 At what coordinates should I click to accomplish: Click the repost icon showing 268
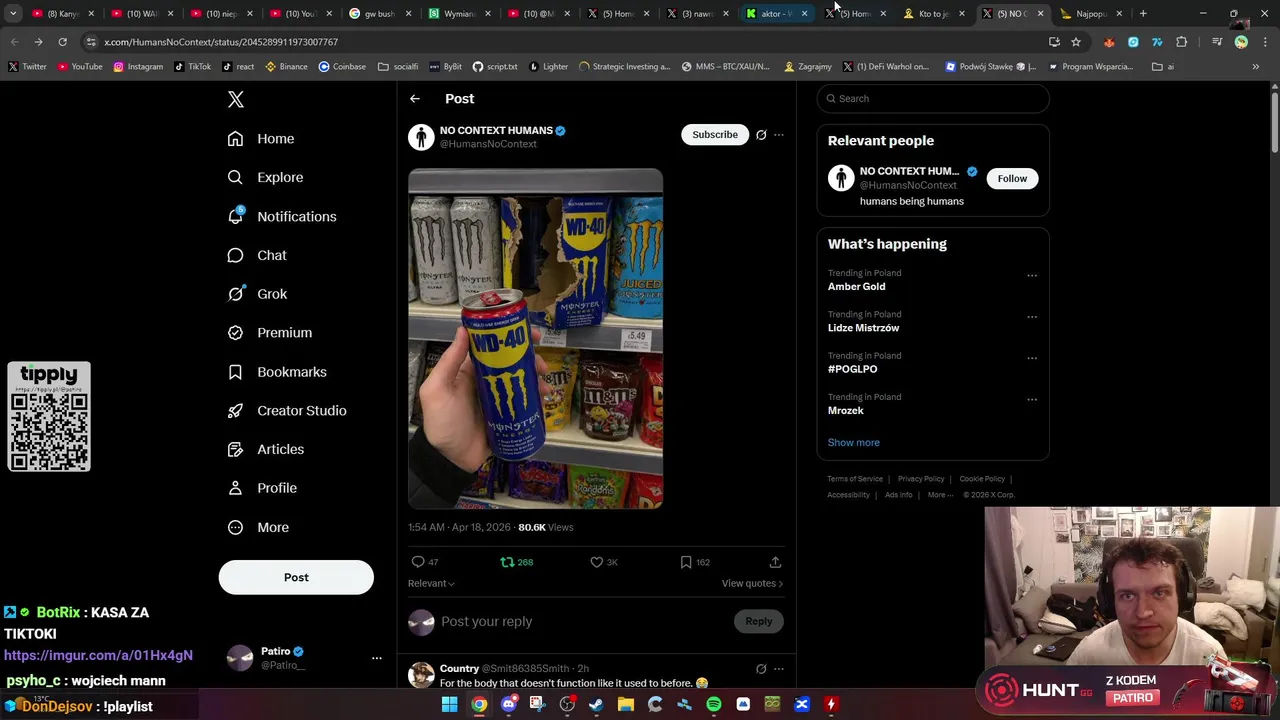point(507,562)
